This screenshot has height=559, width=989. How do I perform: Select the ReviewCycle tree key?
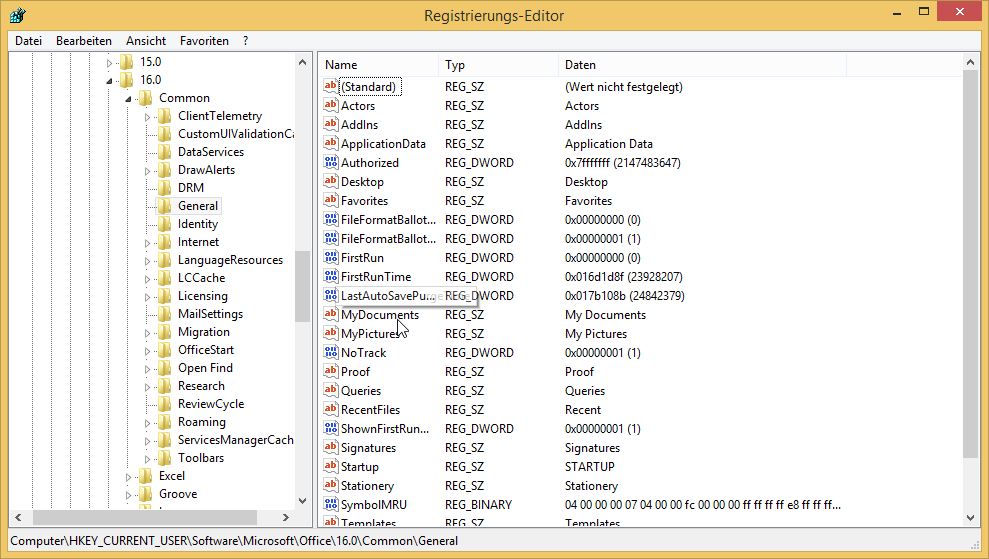[x=211, y=404]
